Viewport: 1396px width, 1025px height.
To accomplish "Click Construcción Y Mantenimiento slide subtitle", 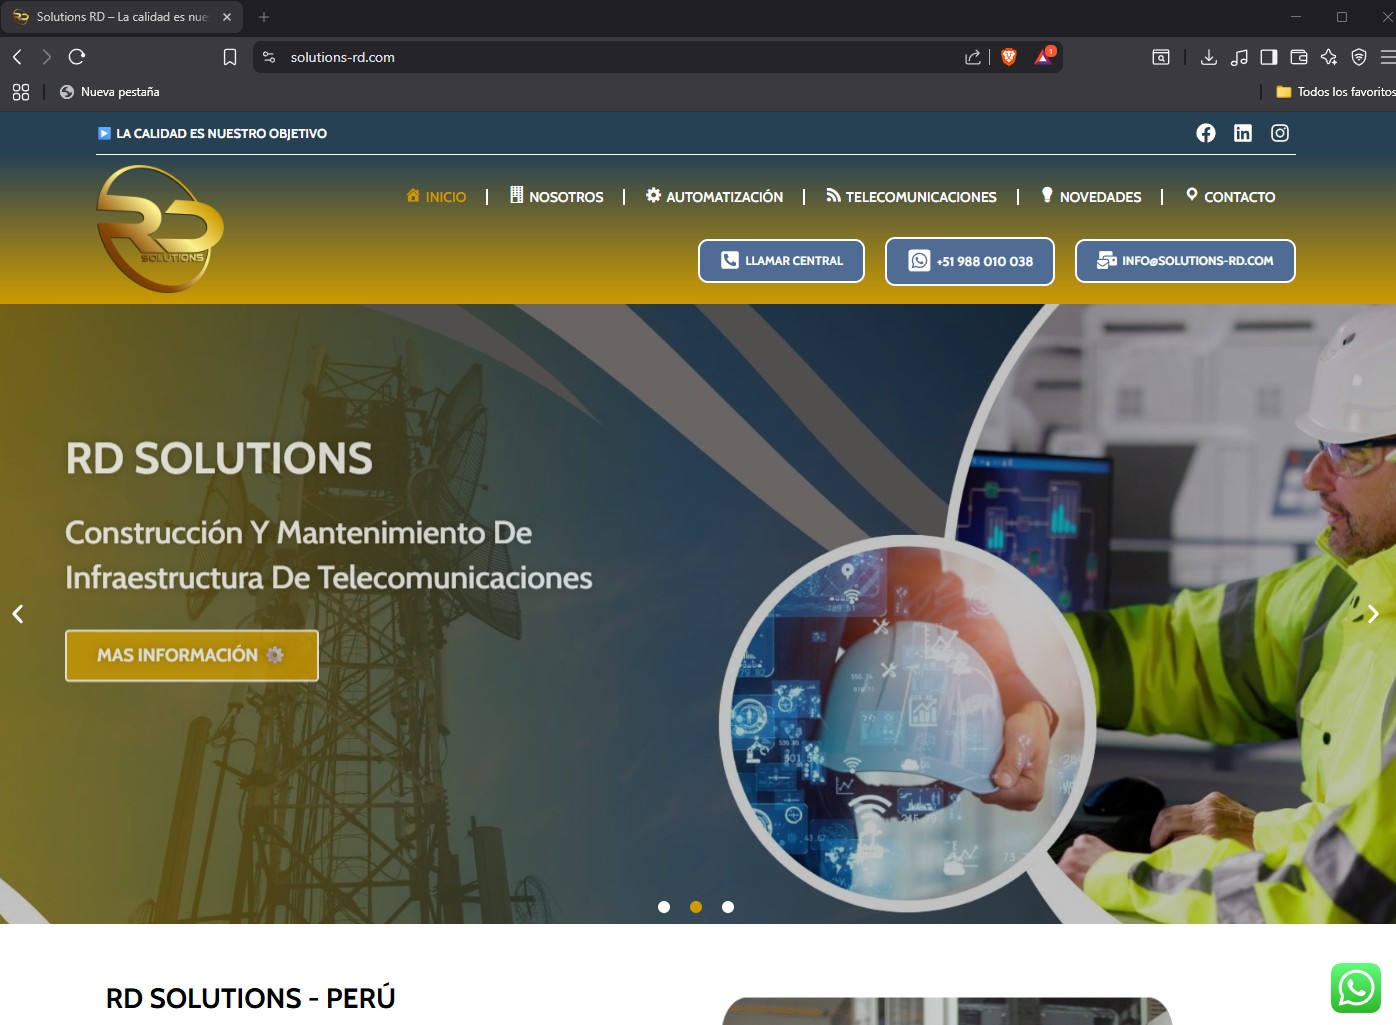I will click(x=329, y=555).
